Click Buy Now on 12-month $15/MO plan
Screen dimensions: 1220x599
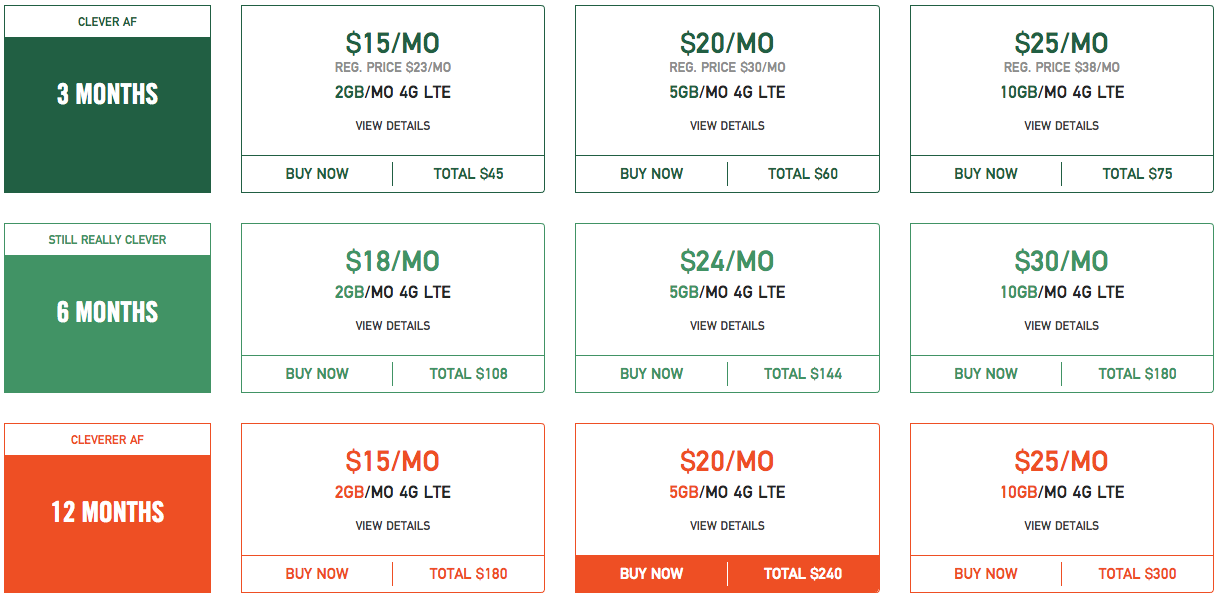point(317,574)
